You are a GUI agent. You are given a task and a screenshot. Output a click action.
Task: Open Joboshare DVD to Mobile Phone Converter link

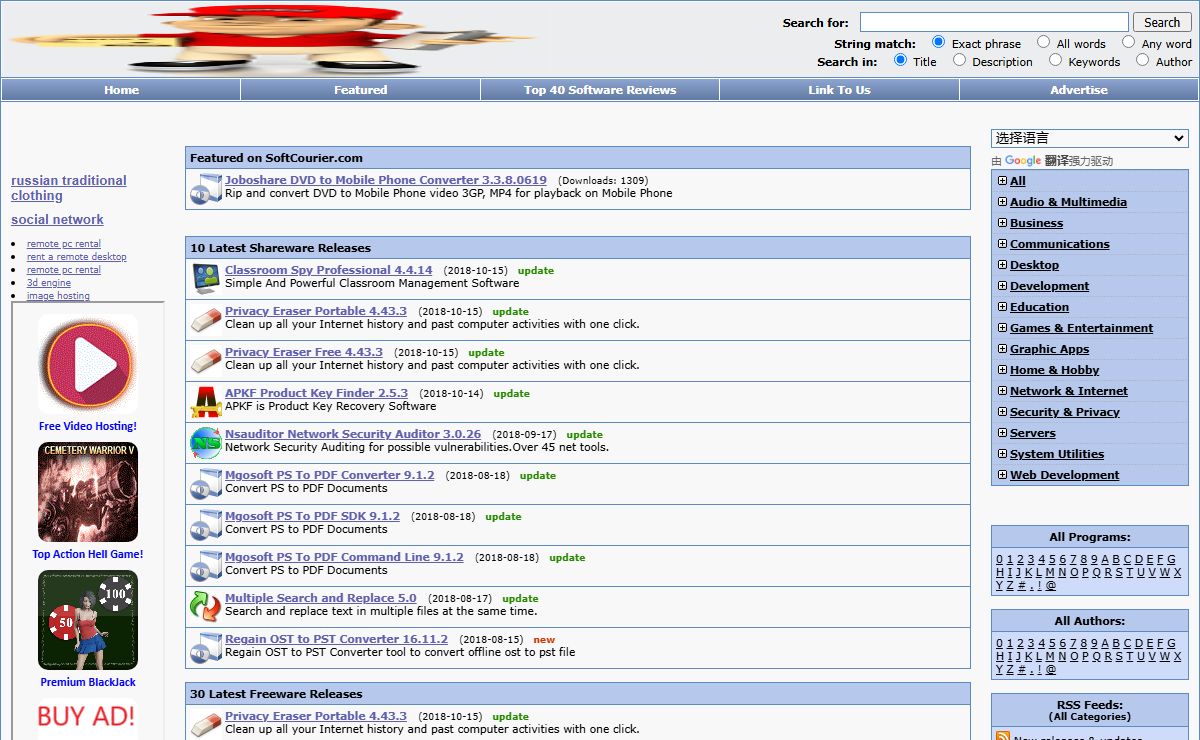click(386, 180)
